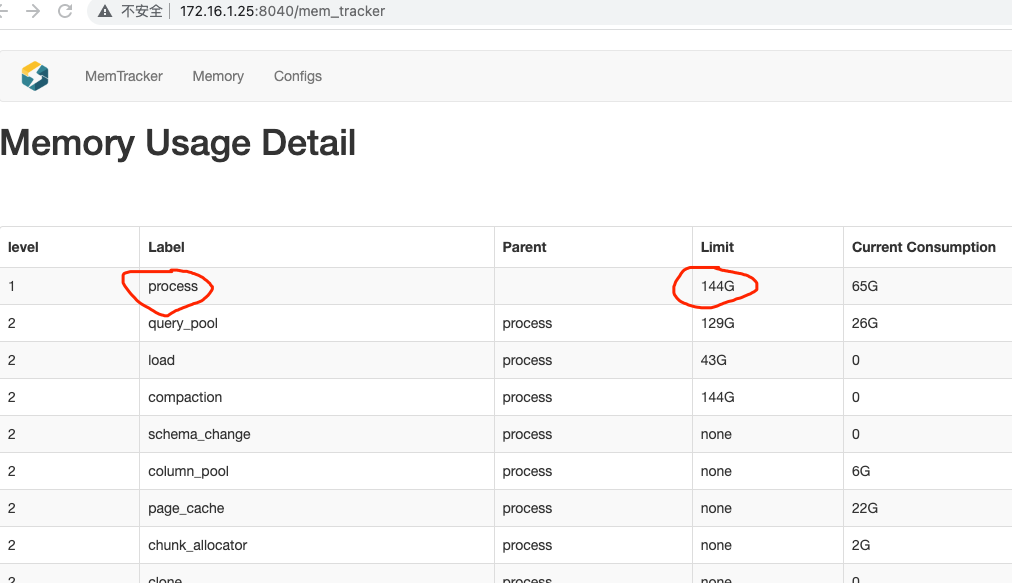Go back using the browser back arrow
This screenshot has width=1012, height=583.
[x=6, y=11]
